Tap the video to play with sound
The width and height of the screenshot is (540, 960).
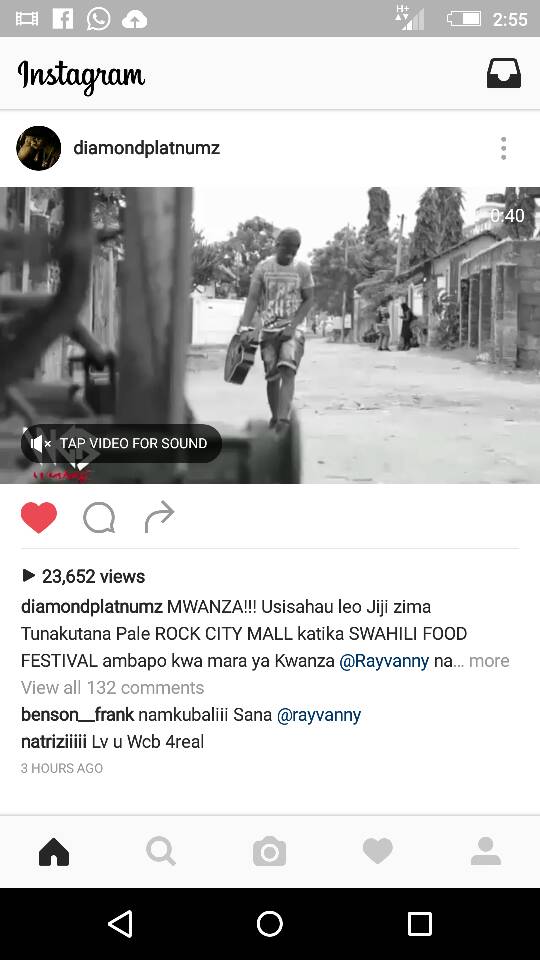(270, 335)
